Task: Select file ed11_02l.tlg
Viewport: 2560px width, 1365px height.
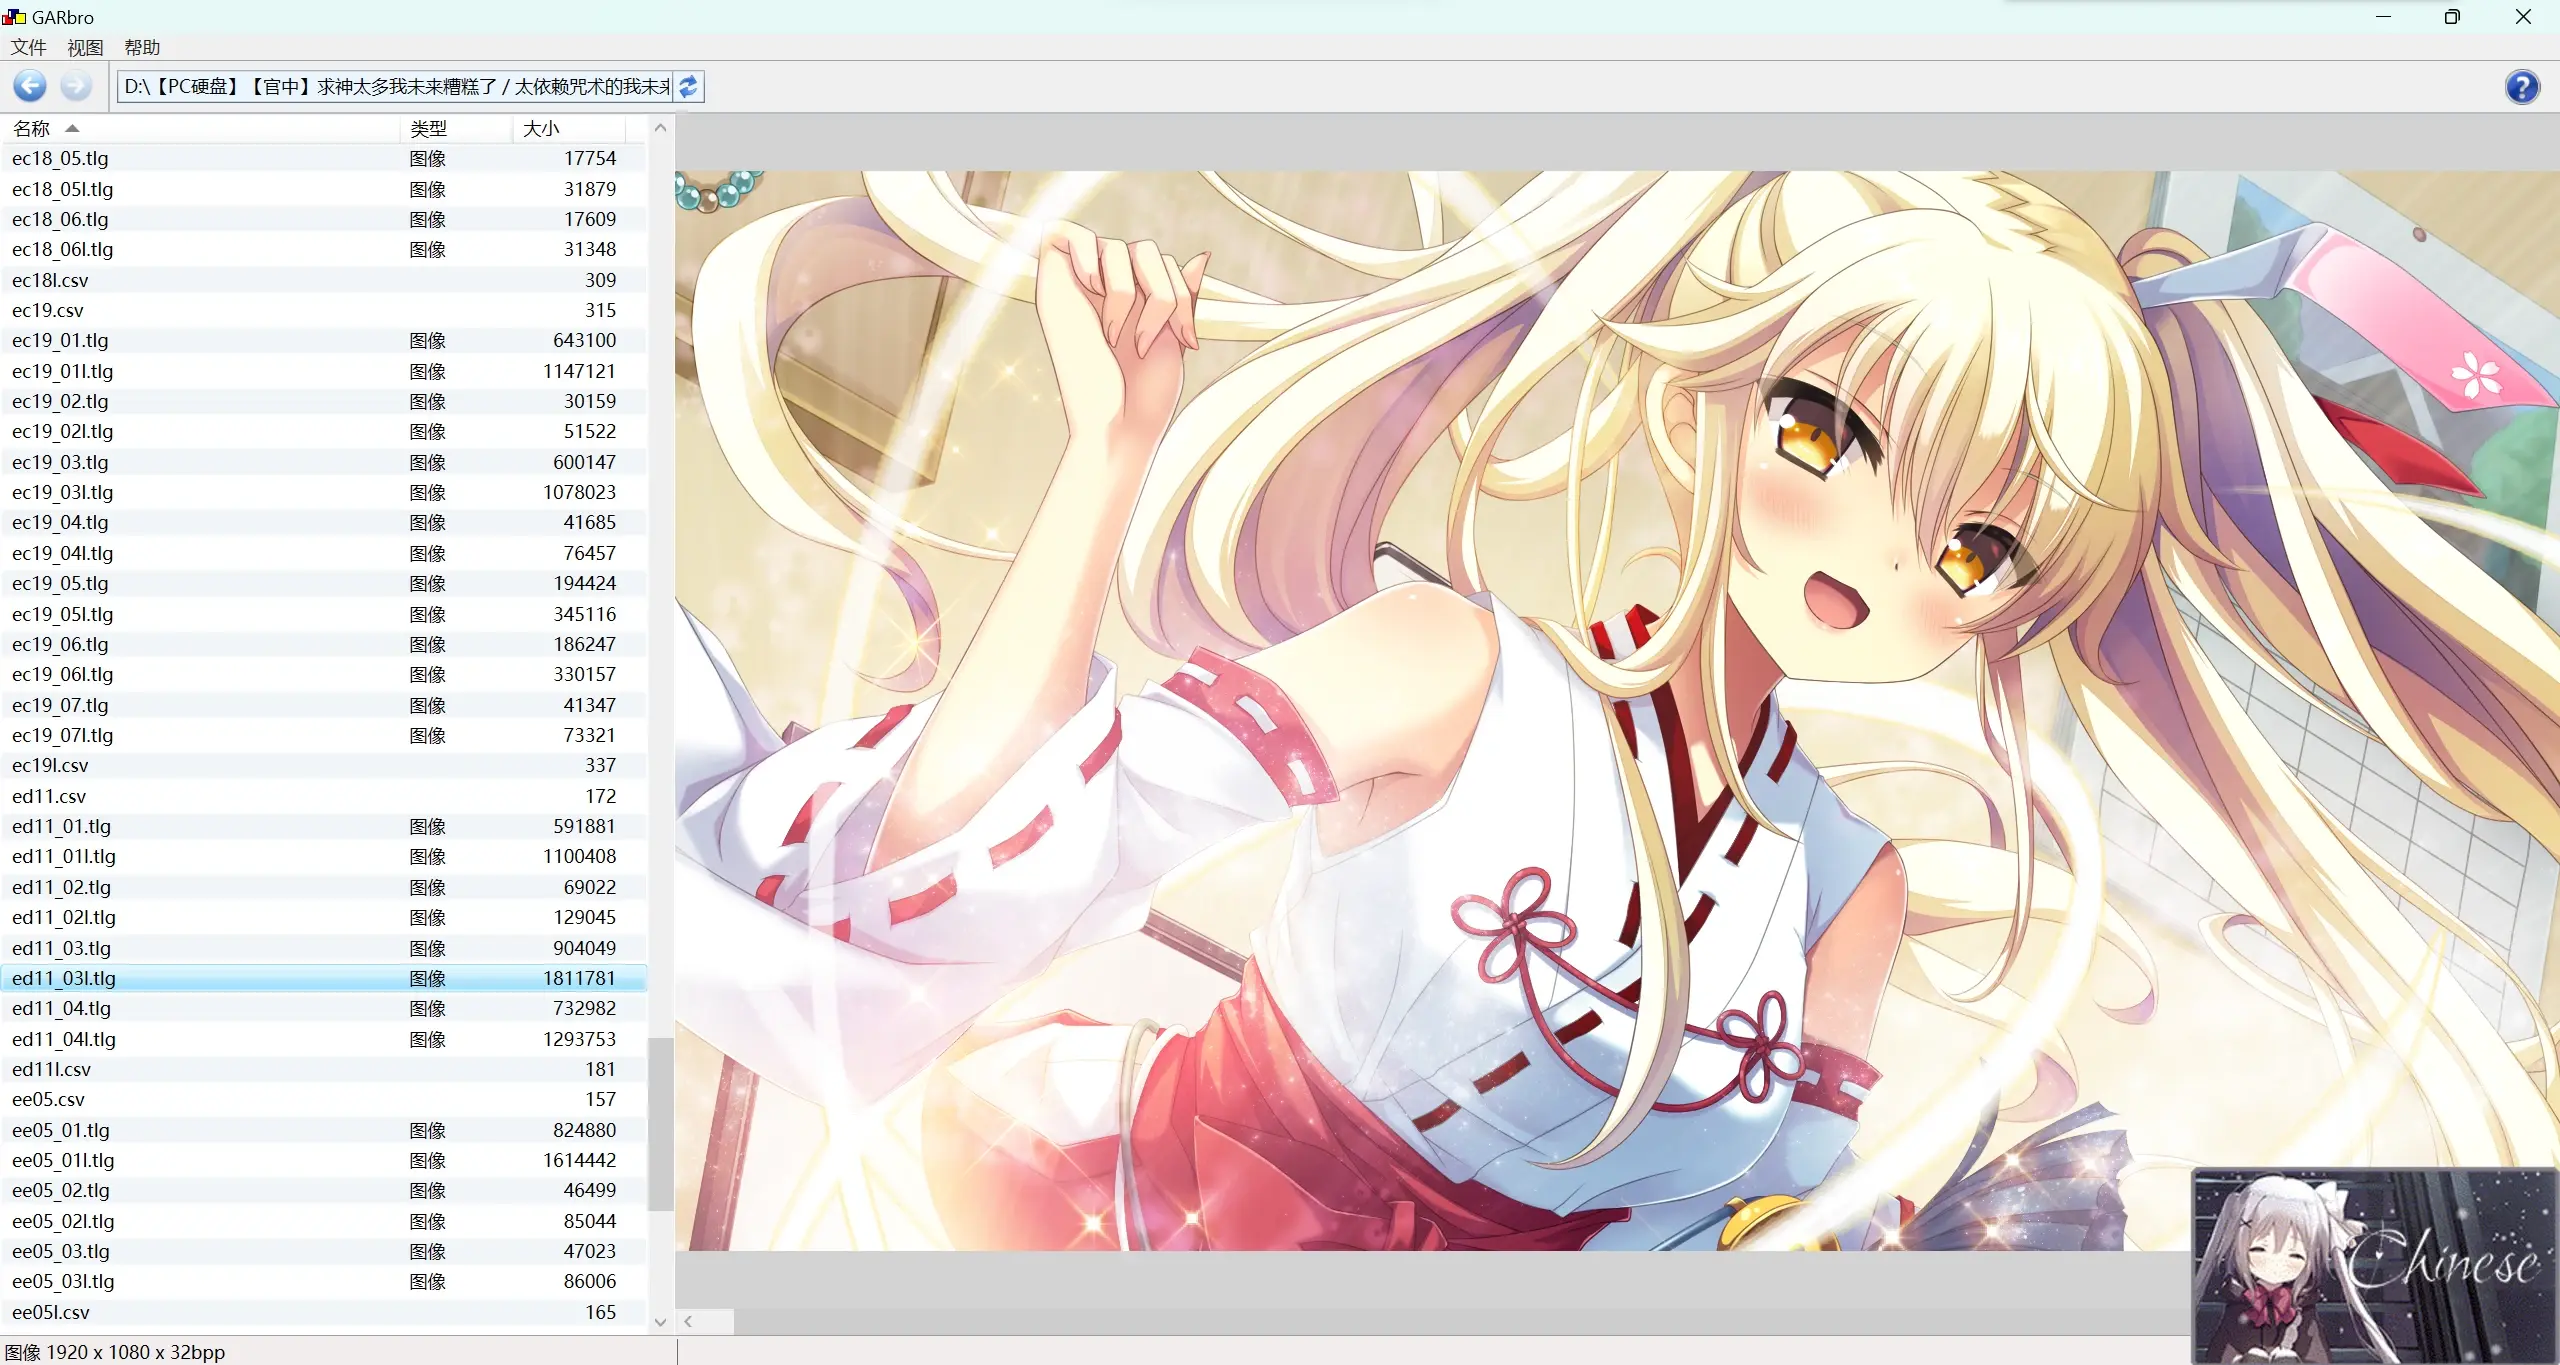Action: pos(323,917)
